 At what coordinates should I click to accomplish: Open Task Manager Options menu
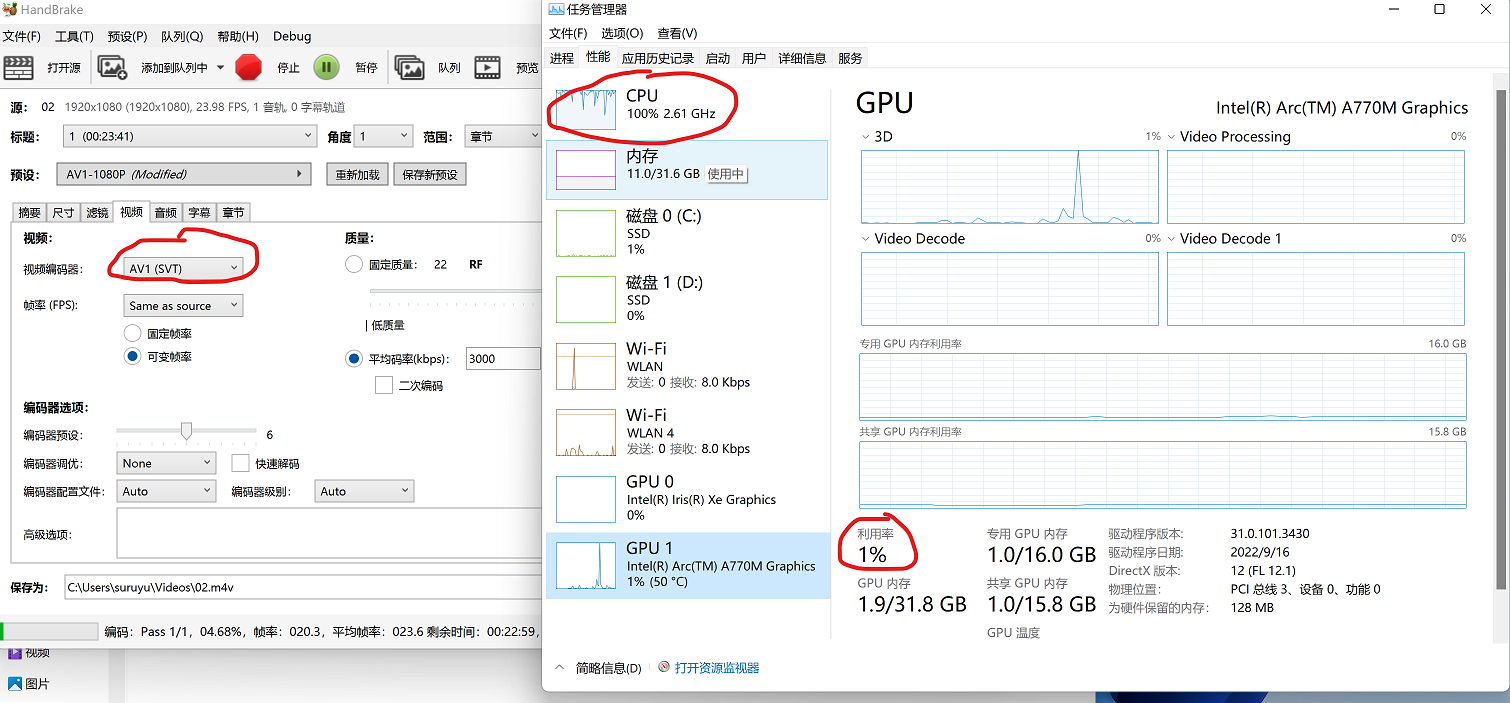tap(622, 33)
